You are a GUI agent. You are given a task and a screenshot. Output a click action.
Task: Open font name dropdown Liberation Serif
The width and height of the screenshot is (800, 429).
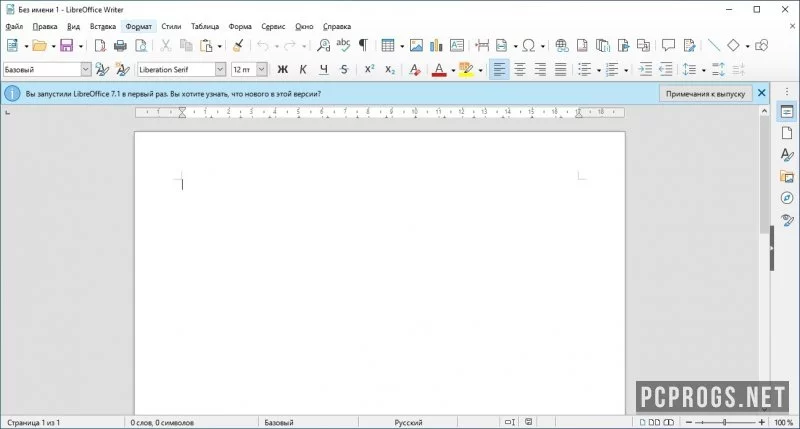[220, 69]
